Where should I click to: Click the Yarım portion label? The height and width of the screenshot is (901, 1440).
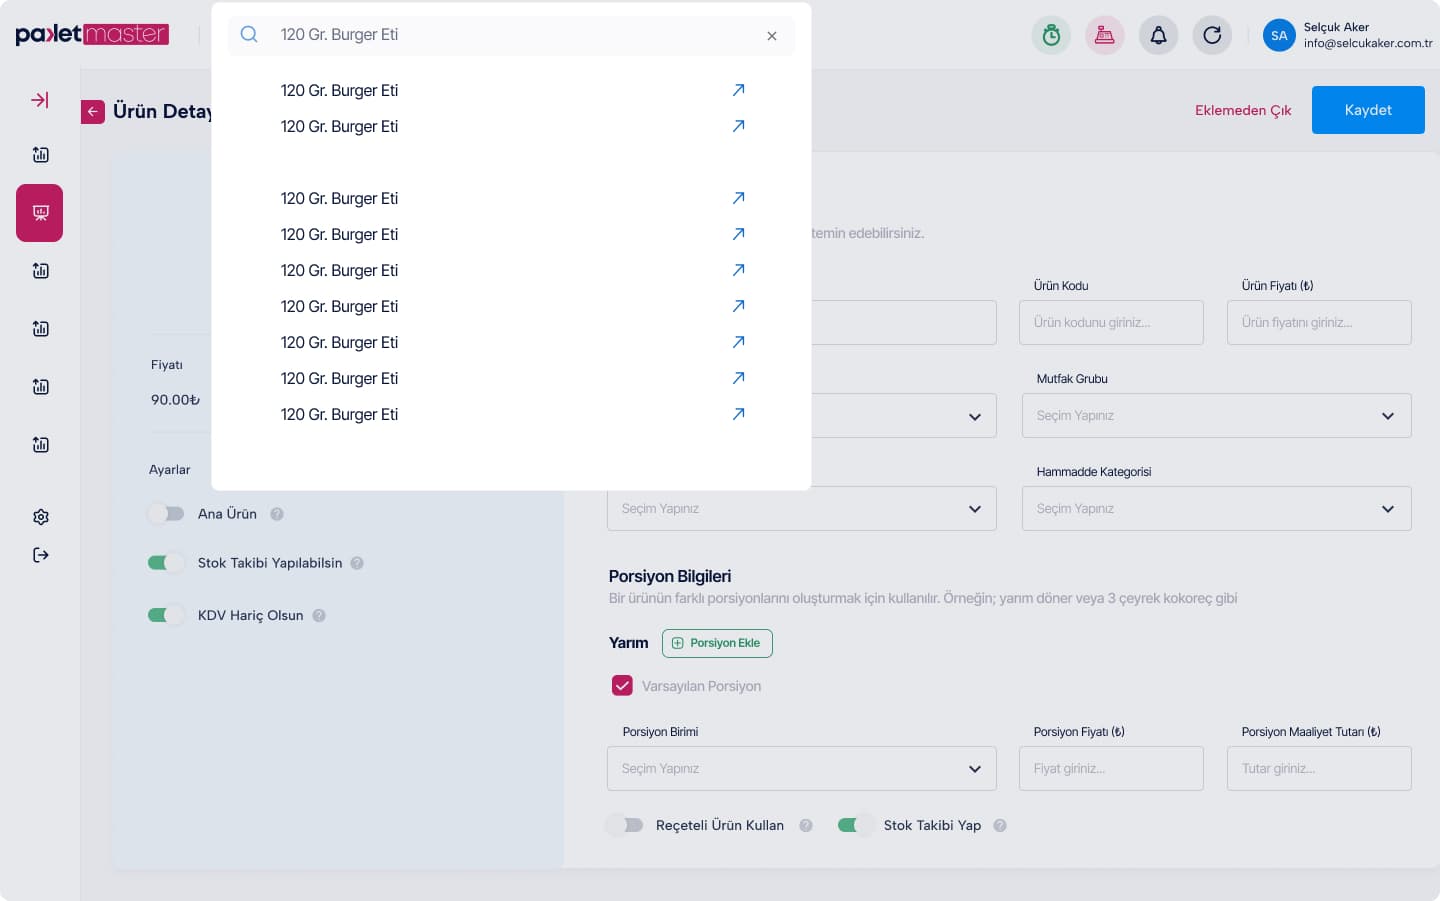pos(628,643)
